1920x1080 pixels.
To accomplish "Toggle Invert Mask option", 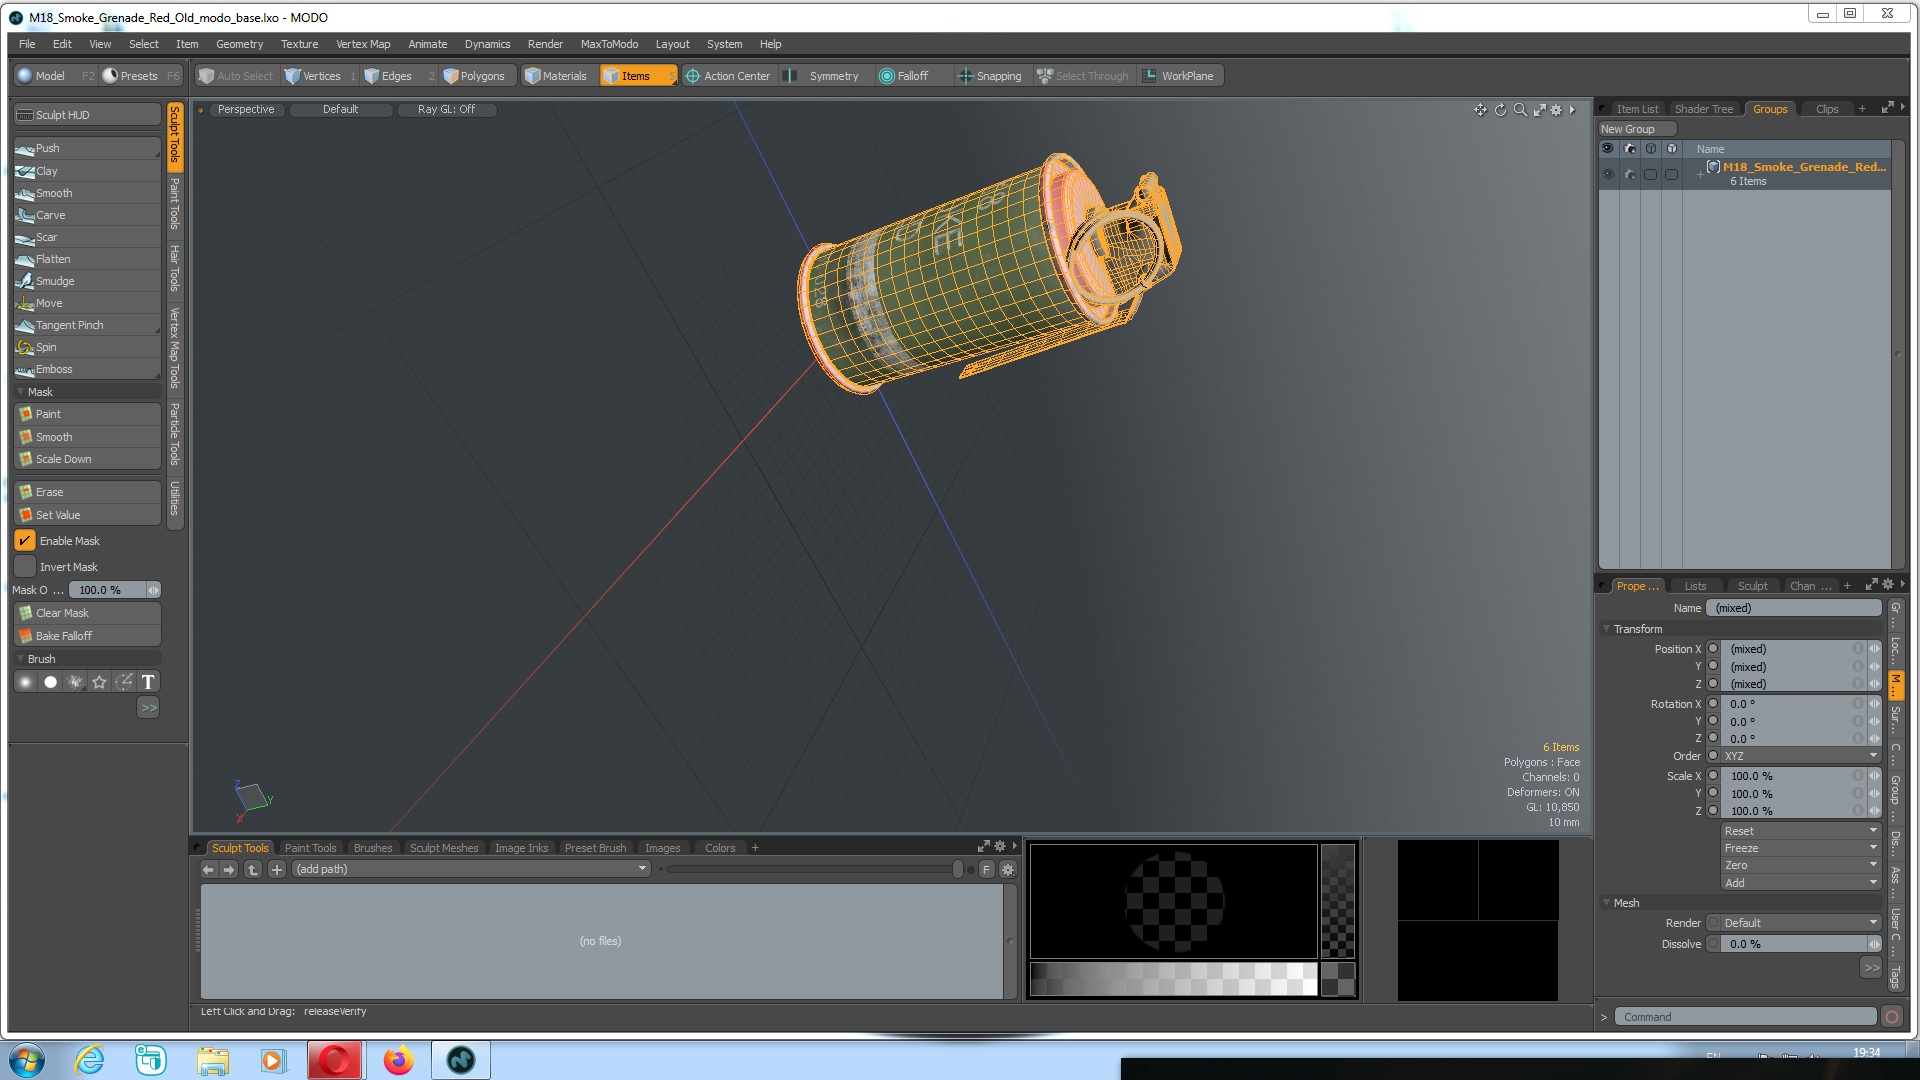I will tap(24, 566).
